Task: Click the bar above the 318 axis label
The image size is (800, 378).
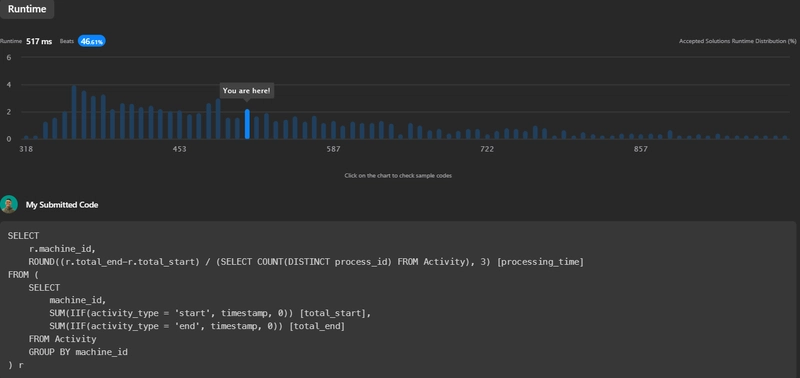Action: [x=26, y=137]
